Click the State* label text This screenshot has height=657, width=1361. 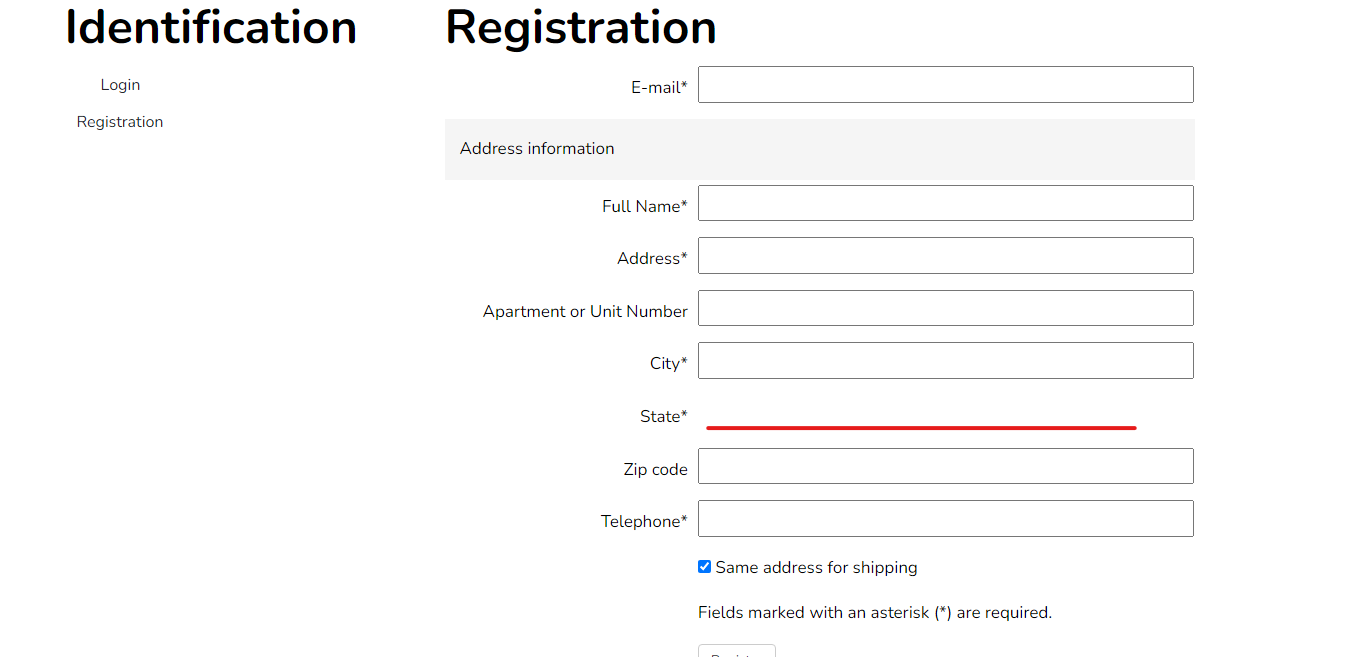tap(663, 416)
